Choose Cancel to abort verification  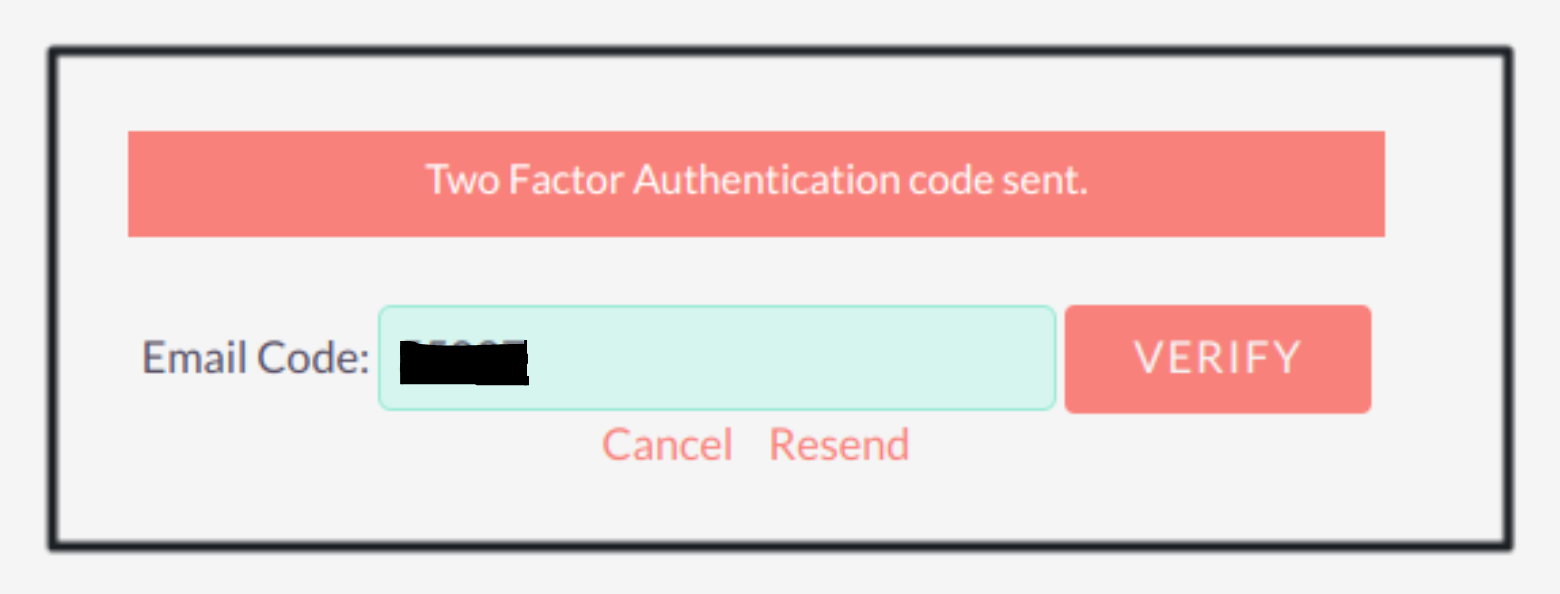coord(667,444)
